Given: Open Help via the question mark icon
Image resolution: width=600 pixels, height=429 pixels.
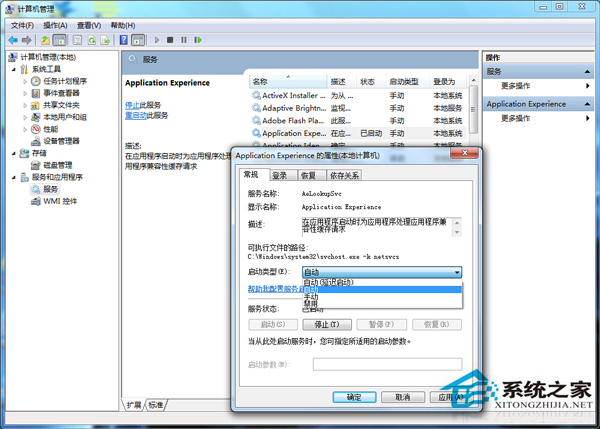Looking at the screenshot, I should pyautogui.click(x=124, y=40).
